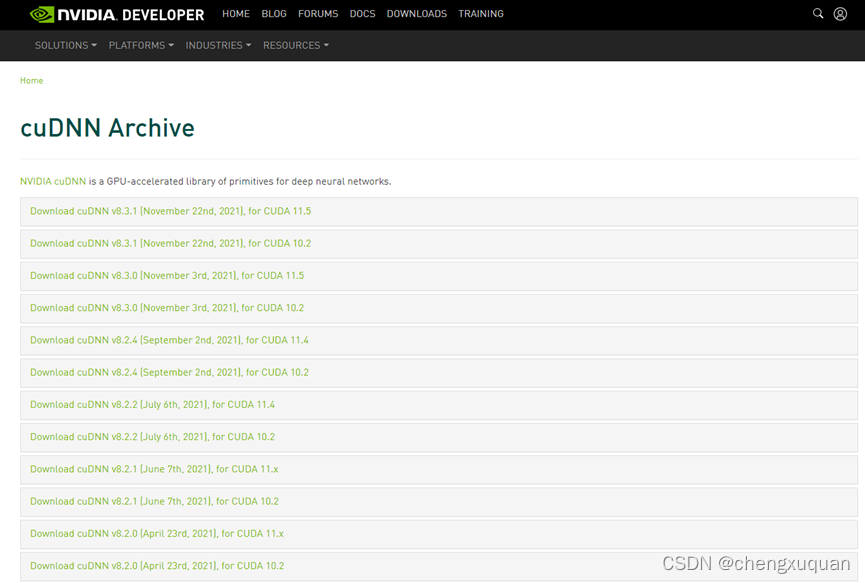Open the DOCS menu item

click(x=362, y=14)
